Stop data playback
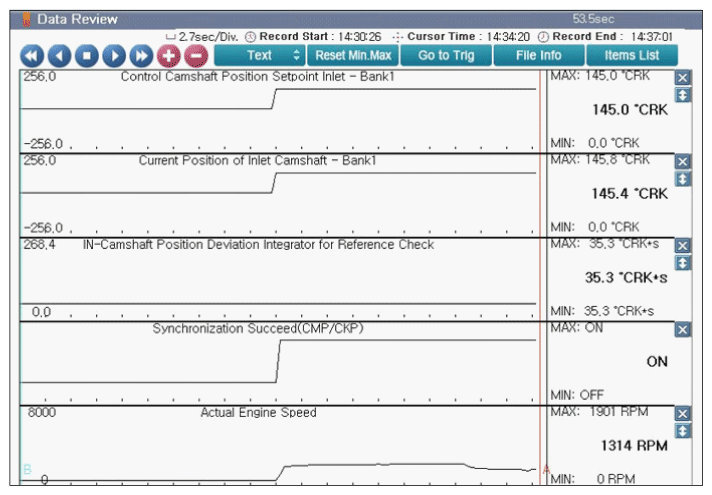The height and width of the screenshot is (495, 712). pos(87,56)
